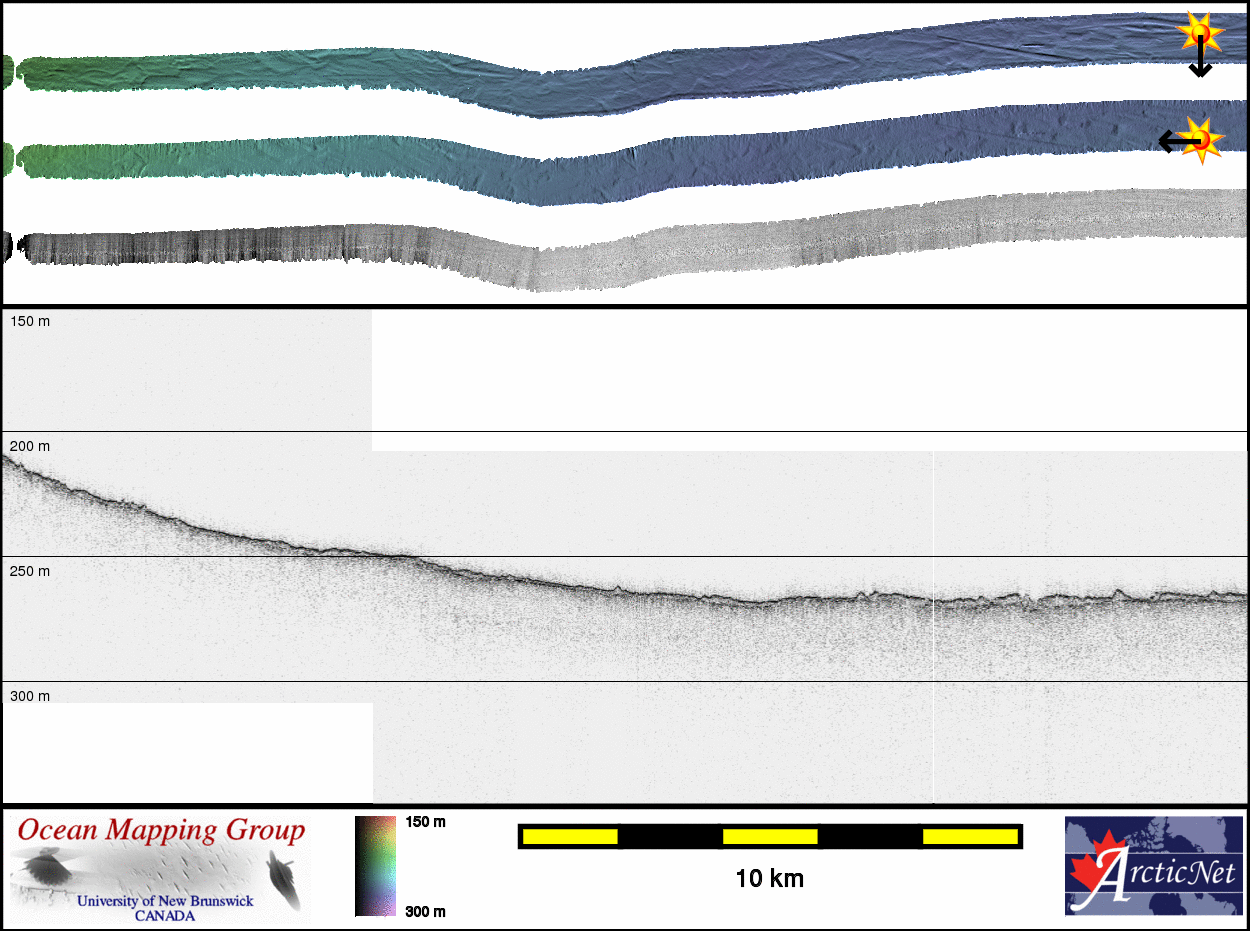This screenshot has height=931, width=1250.
Task: Select the 200 m depth label in profile
Action: pyautogui.click(x=30, y=446)
